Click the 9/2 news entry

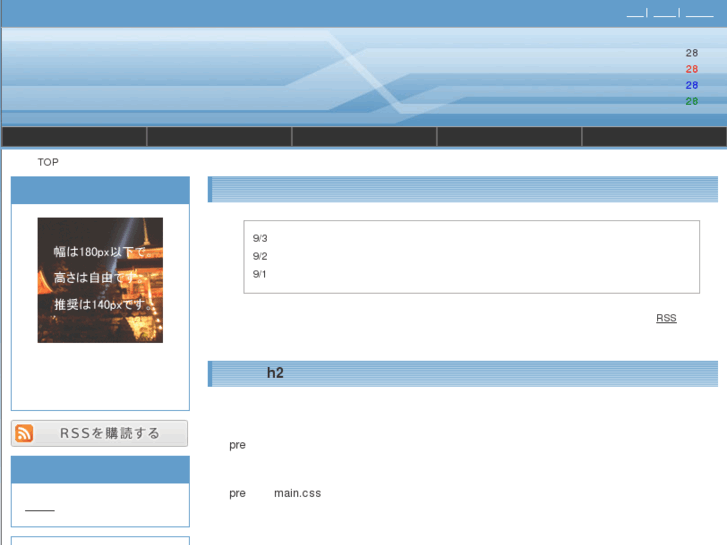click(260, 256)
